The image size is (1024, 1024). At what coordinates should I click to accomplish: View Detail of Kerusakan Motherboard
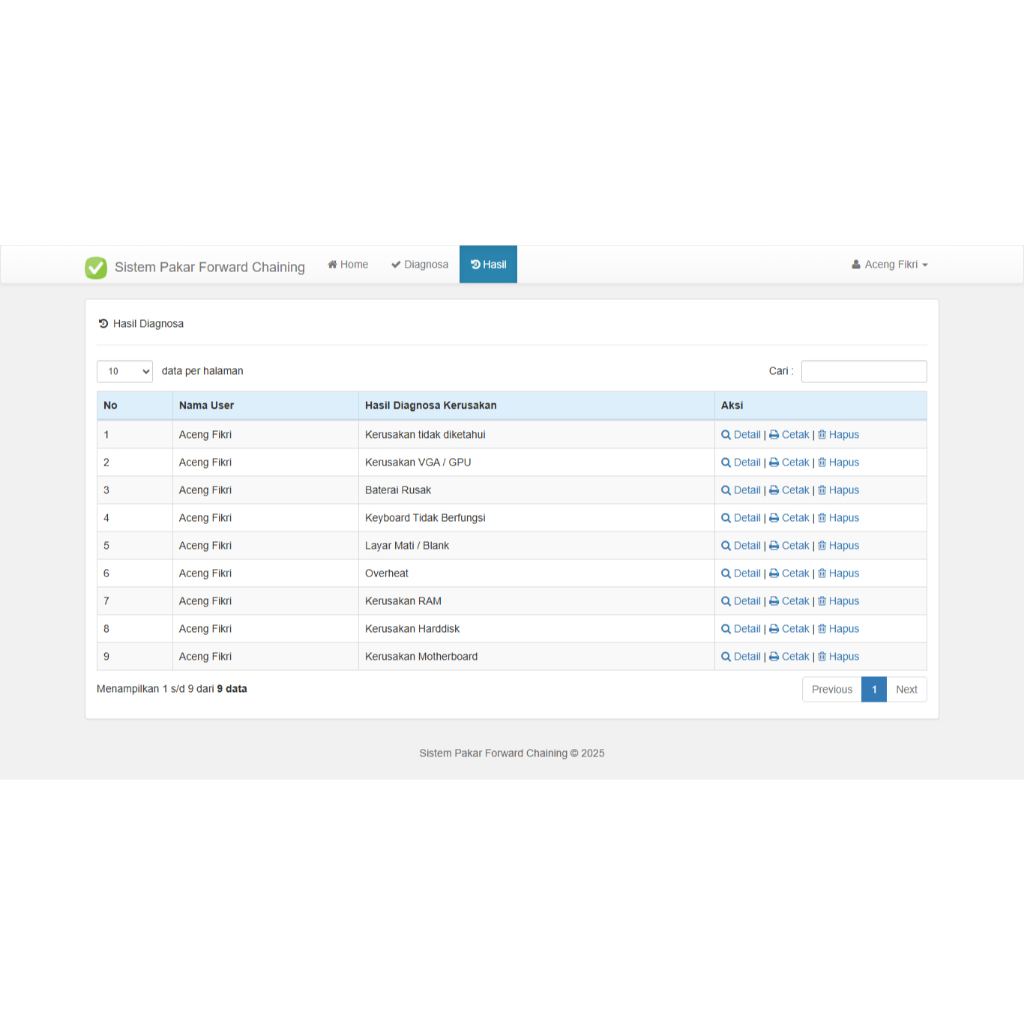[x=741, y=657]
